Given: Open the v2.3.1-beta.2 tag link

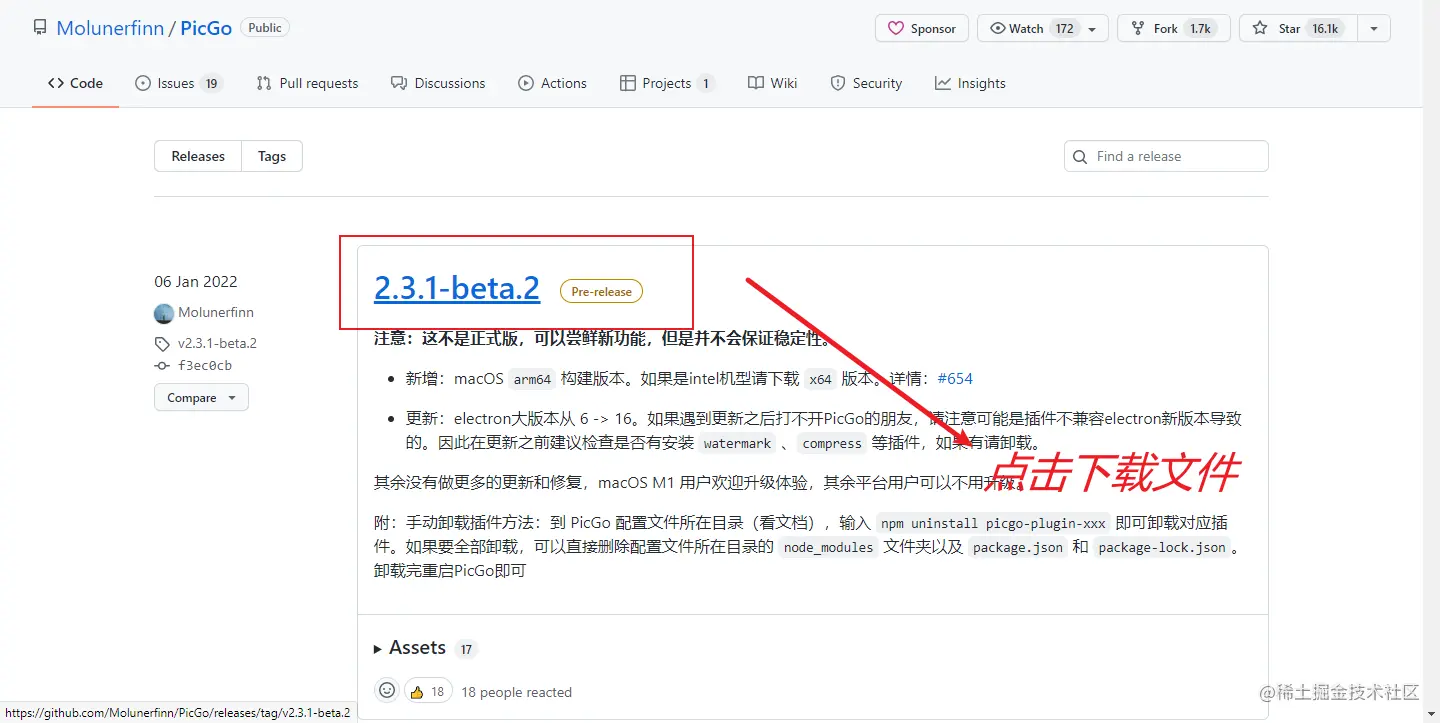Looking at the screenshot, I should point(217,343).
